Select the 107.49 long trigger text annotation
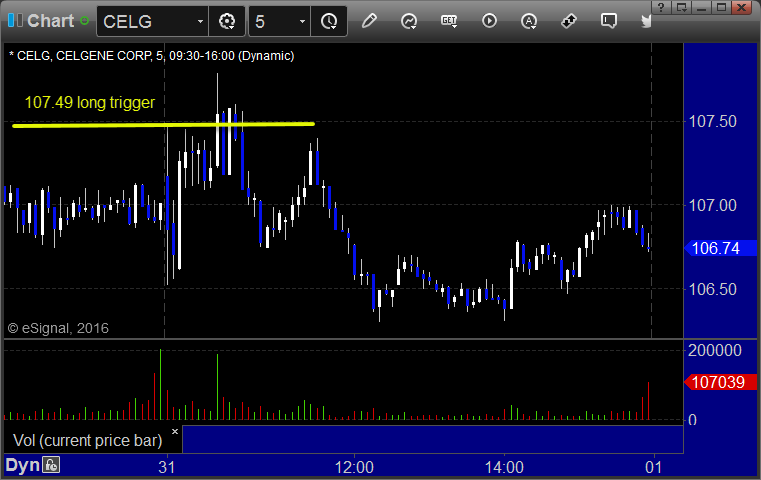 pos(90,102)
